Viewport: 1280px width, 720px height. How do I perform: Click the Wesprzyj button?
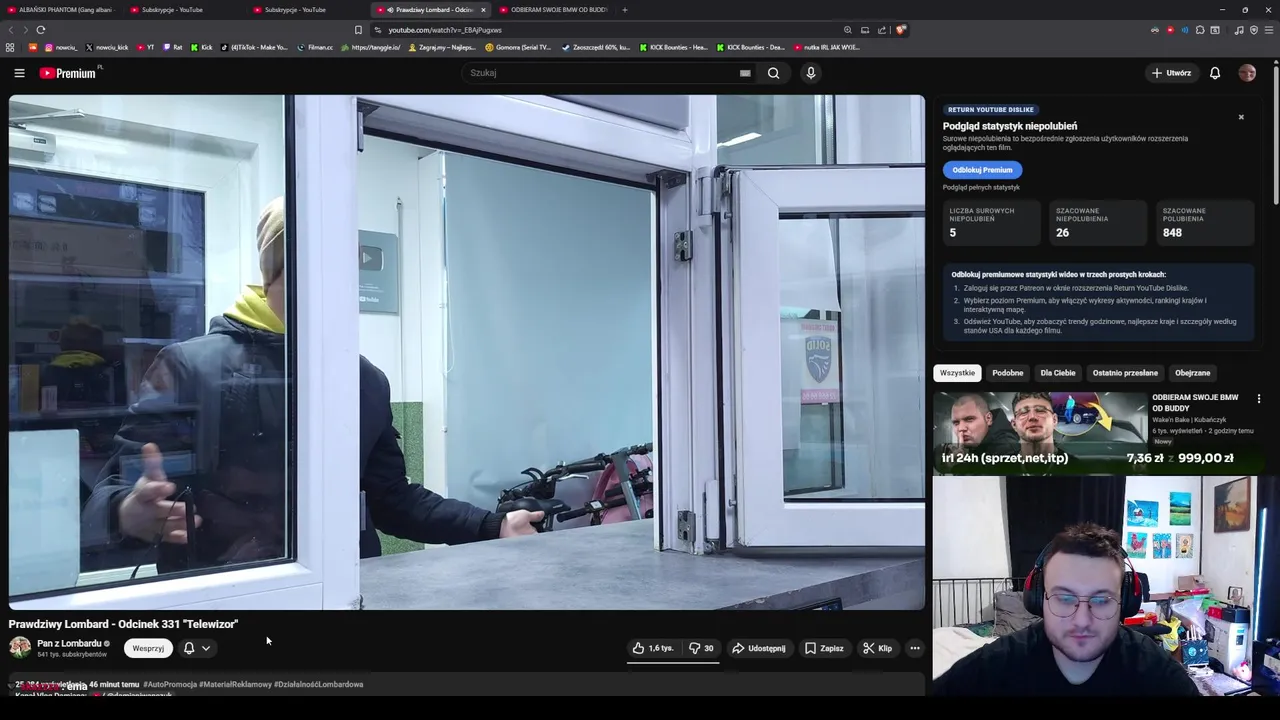[x=148, y=648]
